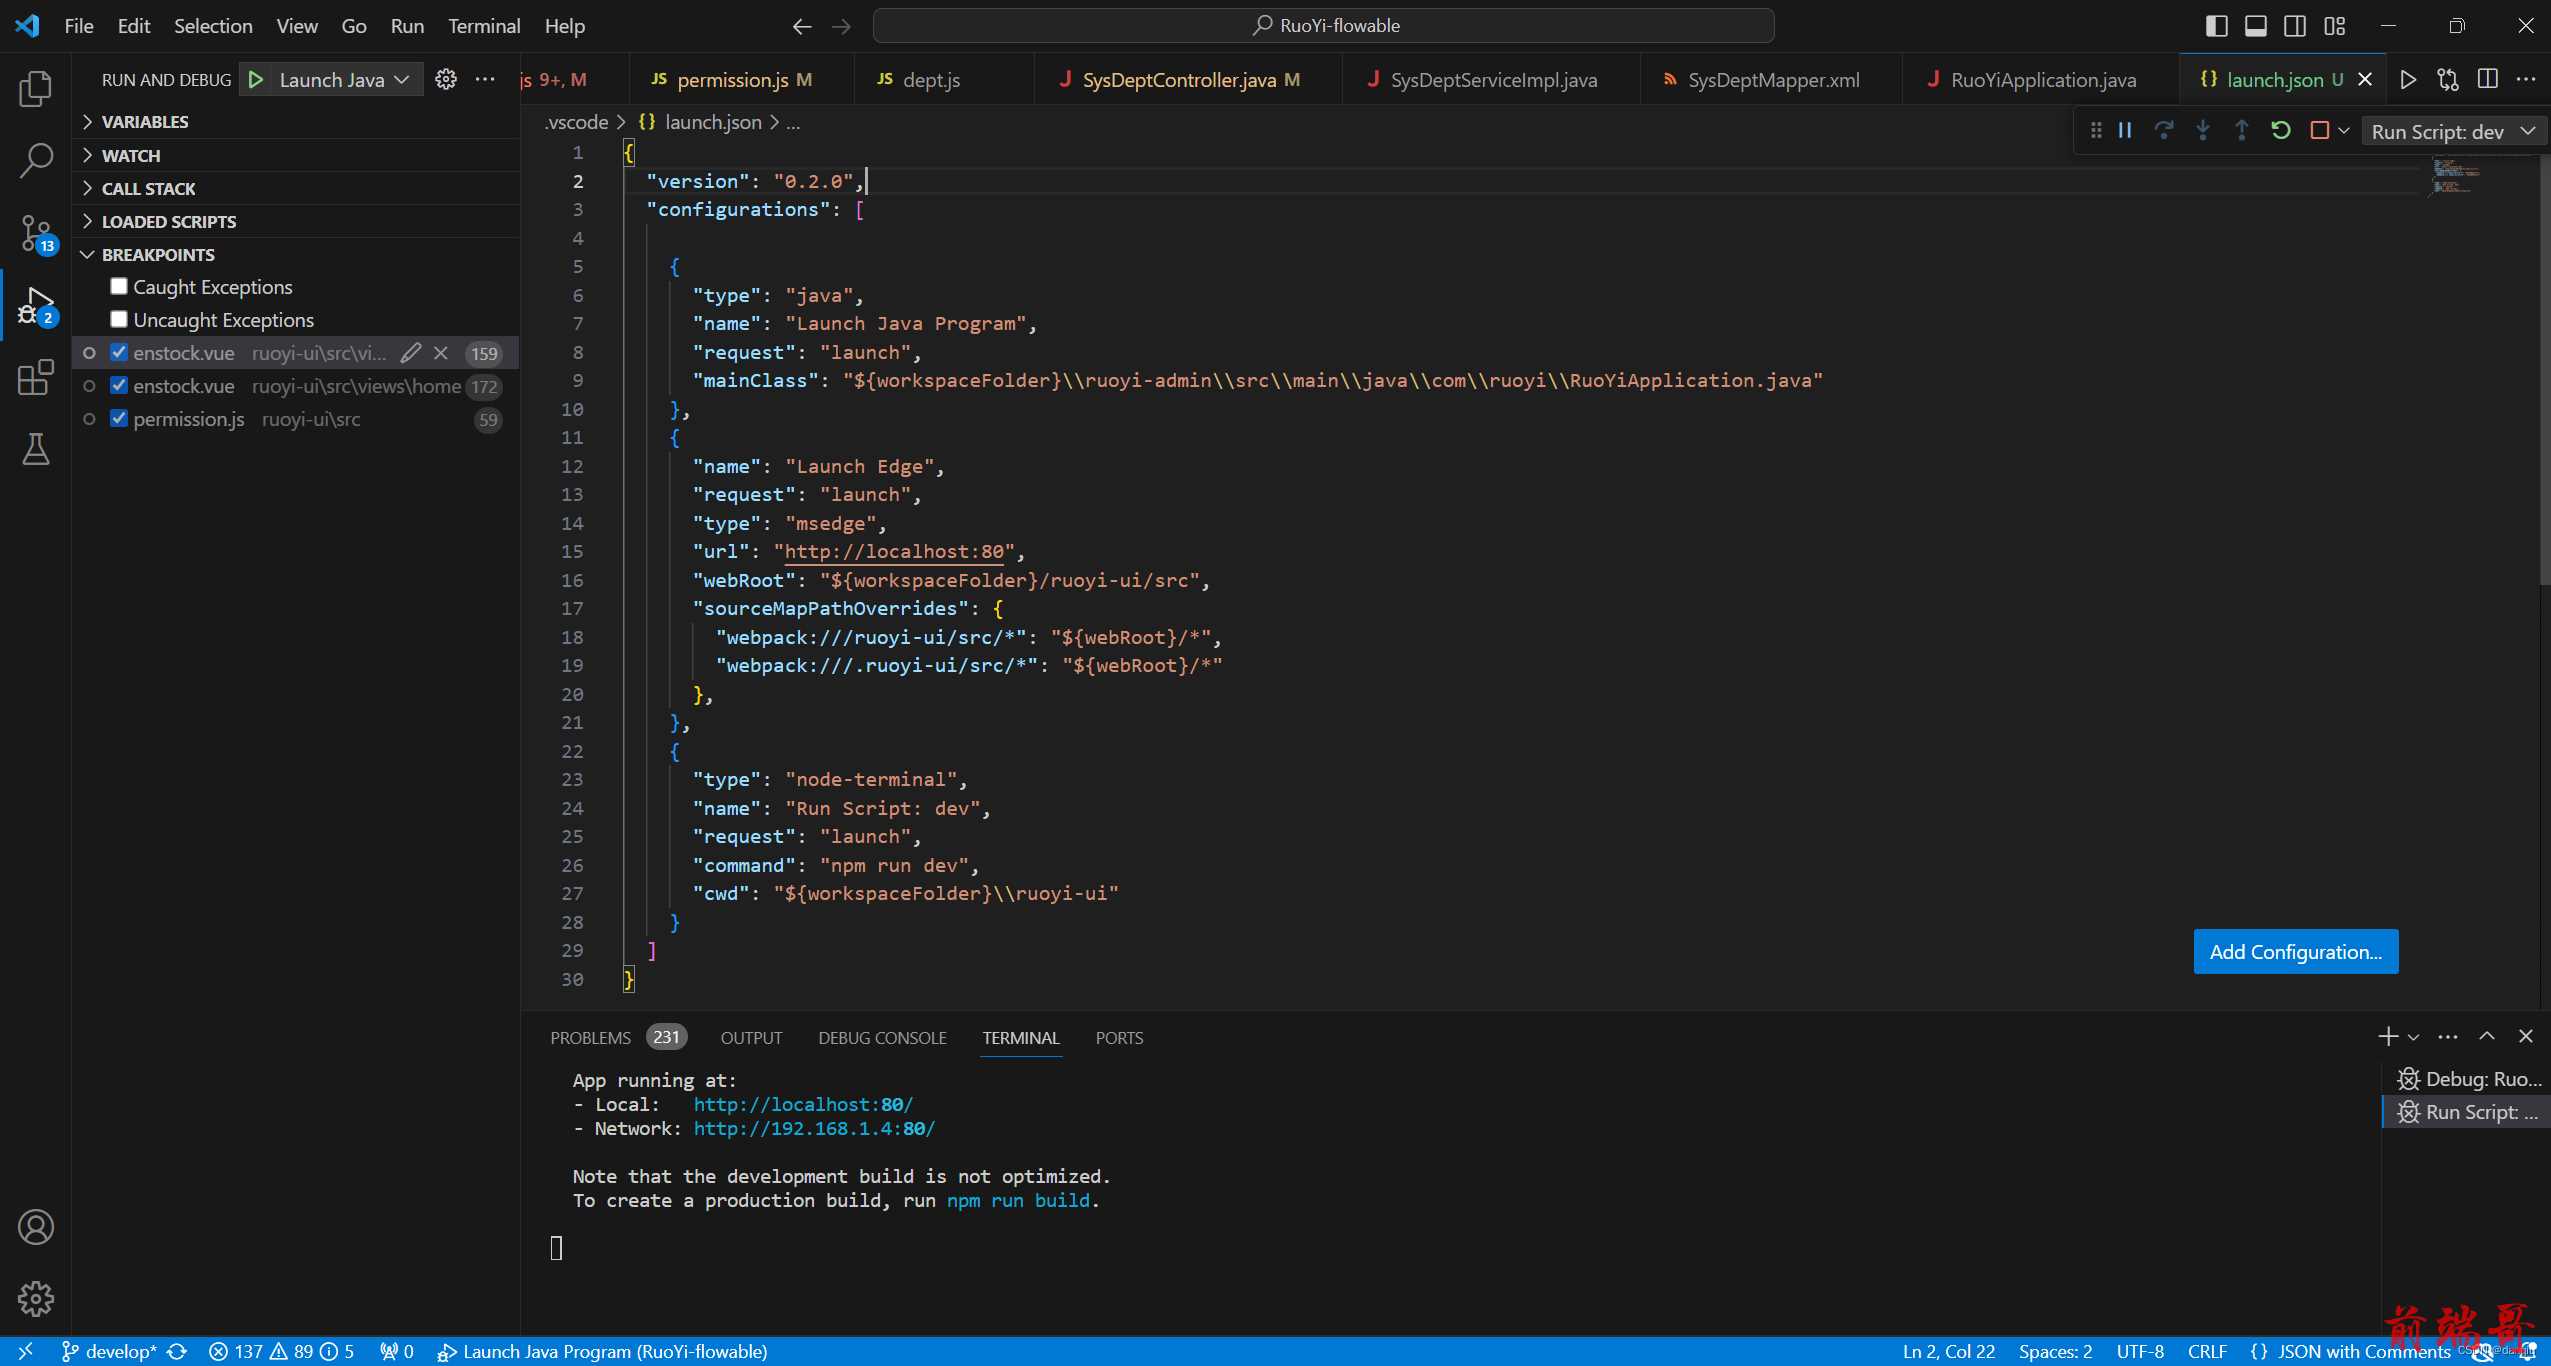Click the editor vertical scrollbar
Viewport: 2551px width, 1366px height.
[2544, 368]
